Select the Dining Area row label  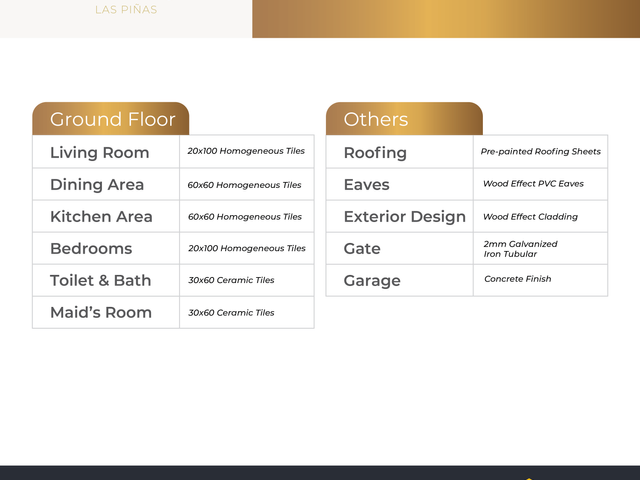coord(97,184)
